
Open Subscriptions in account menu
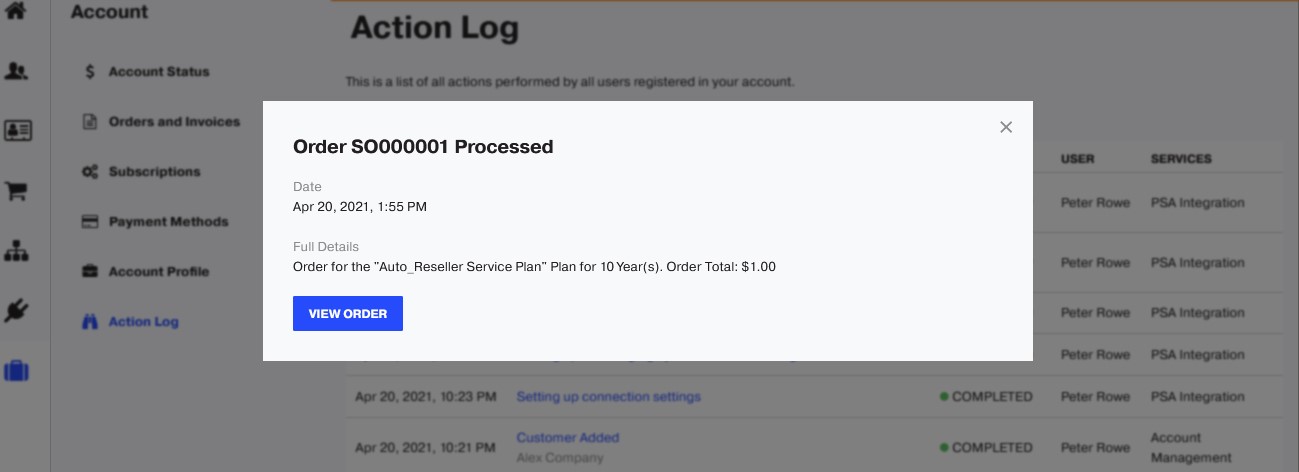[x=154, y=172]
